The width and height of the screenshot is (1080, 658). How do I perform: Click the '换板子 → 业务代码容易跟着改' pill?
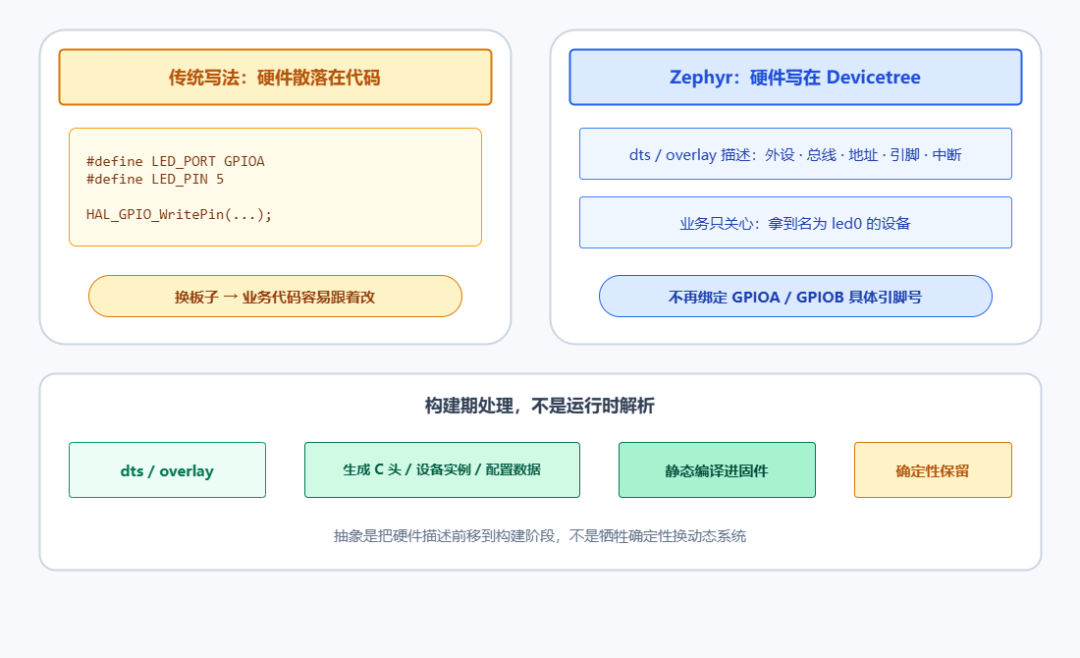276,296
